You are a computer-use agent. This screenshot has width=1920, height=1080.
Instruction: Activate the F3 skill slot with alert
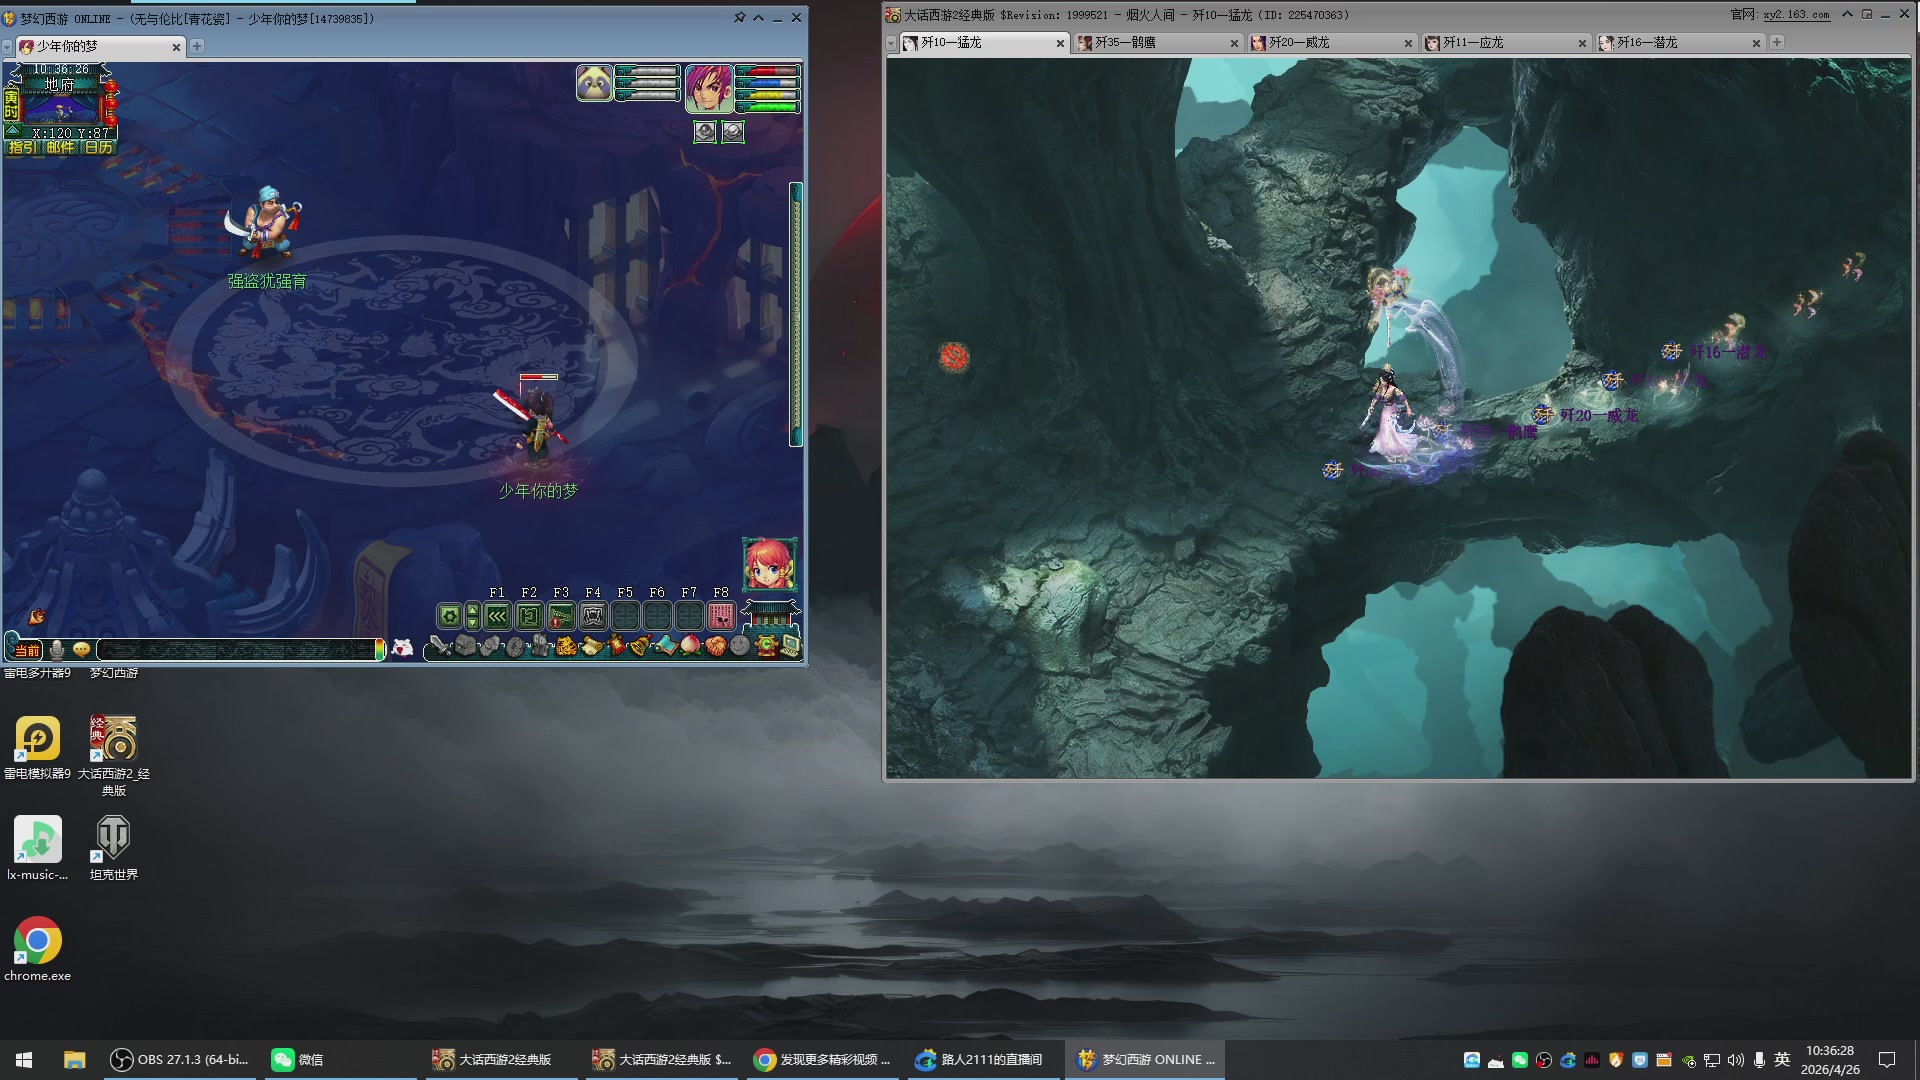(561, 616)
